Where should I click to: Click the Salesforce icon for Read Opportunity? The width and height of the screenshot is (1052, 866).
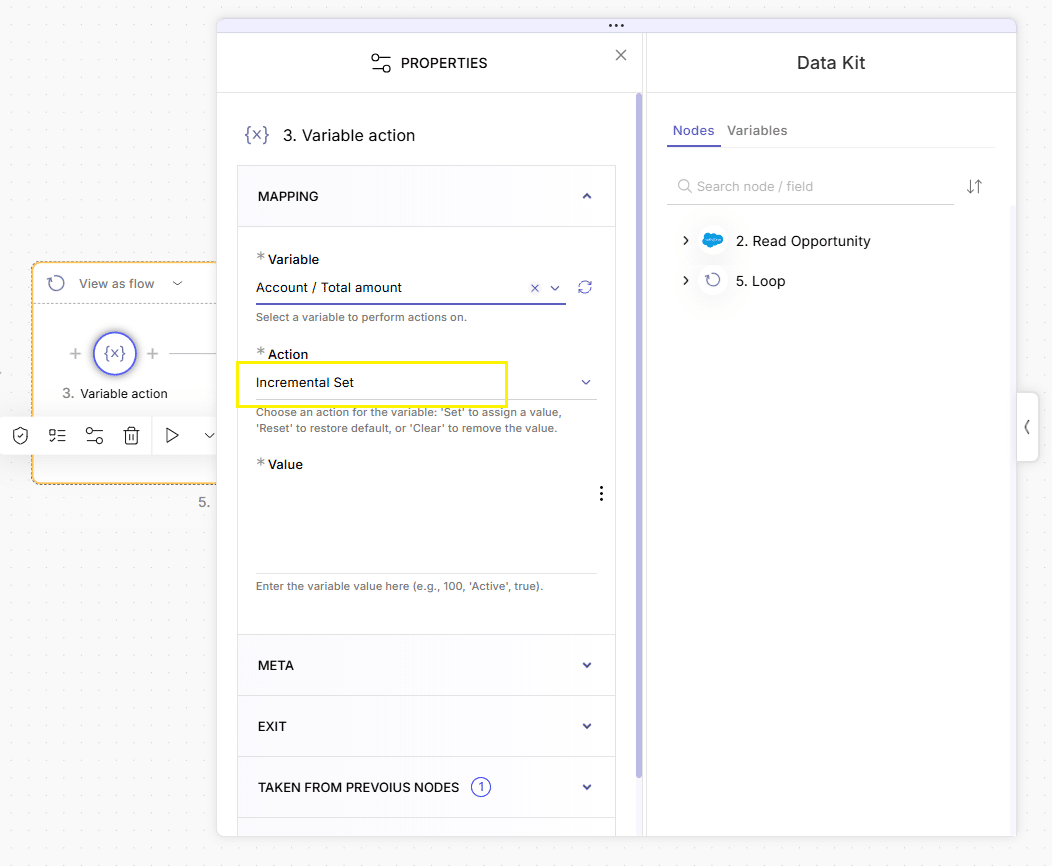point(712,240)
